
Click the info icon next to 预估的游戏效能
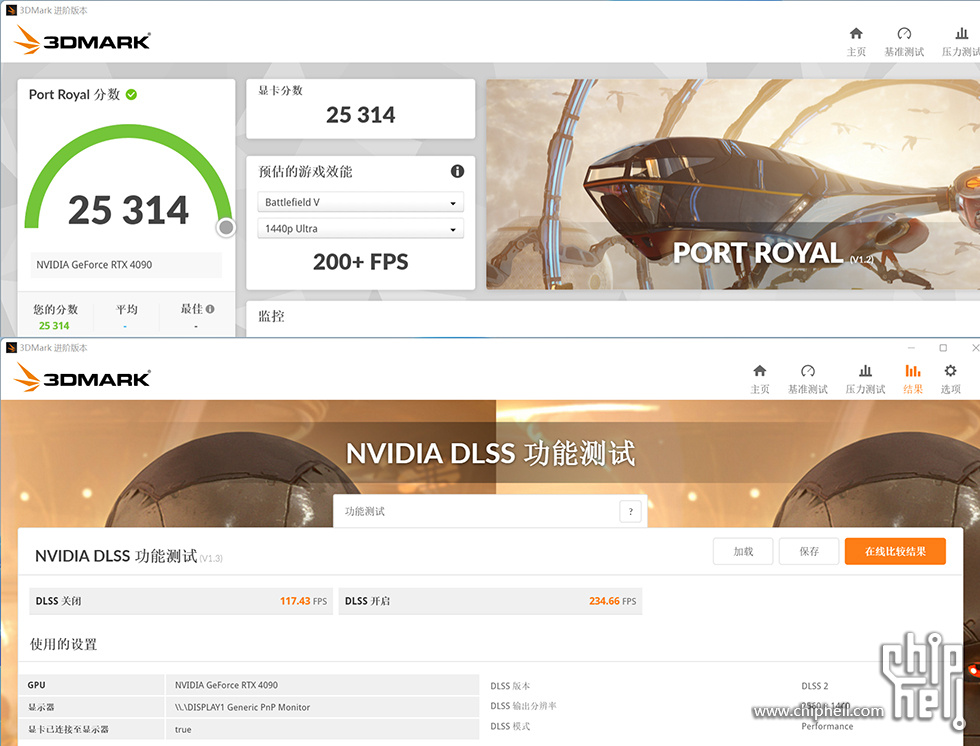pos(458,171)
